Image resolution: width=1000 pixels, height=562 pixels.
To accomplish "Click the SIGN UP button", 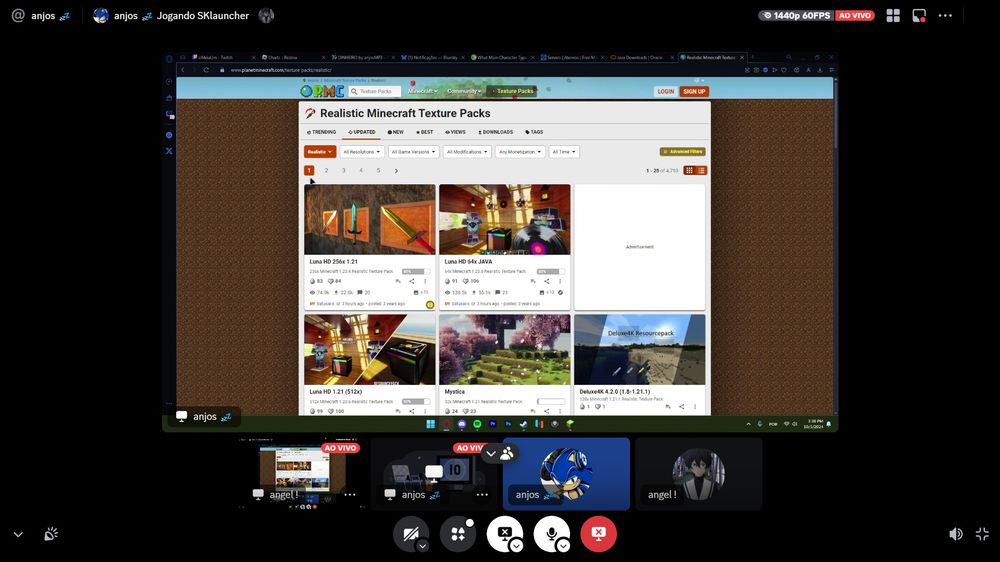I will pos(694,91).
